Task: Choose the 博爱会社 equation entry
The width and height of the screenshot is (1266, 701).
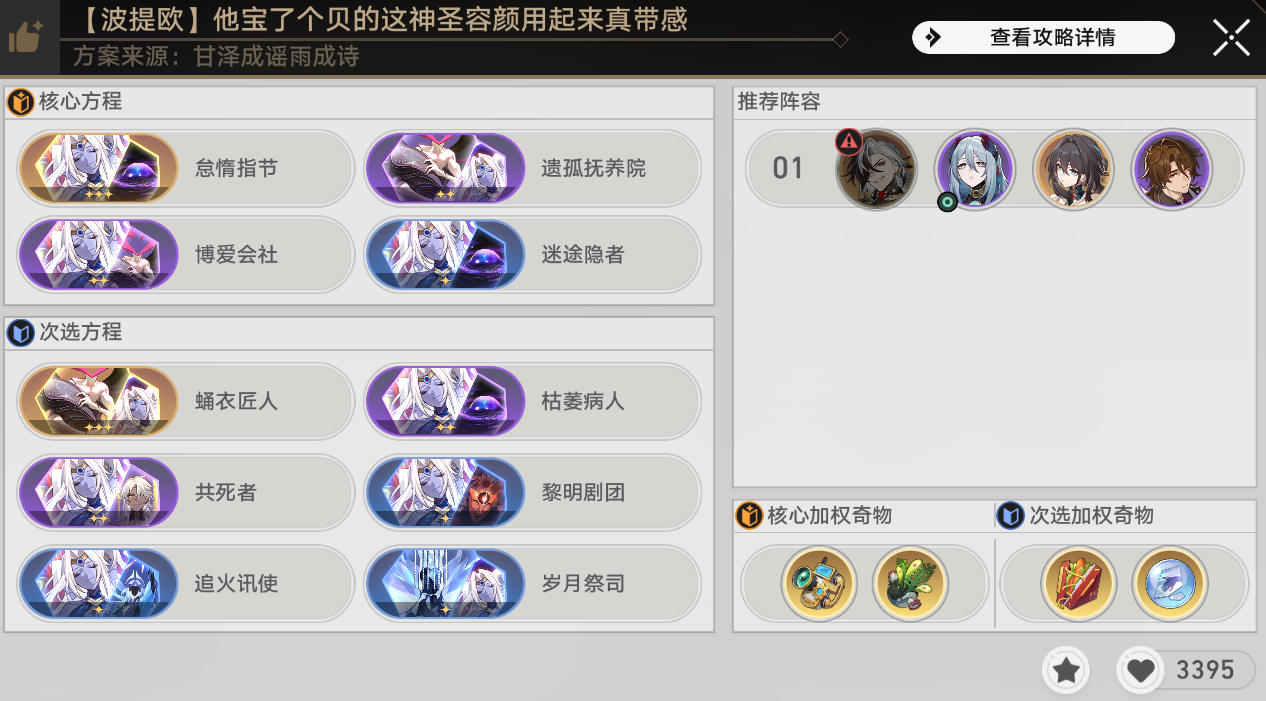Action: click(x=186, y=255)
